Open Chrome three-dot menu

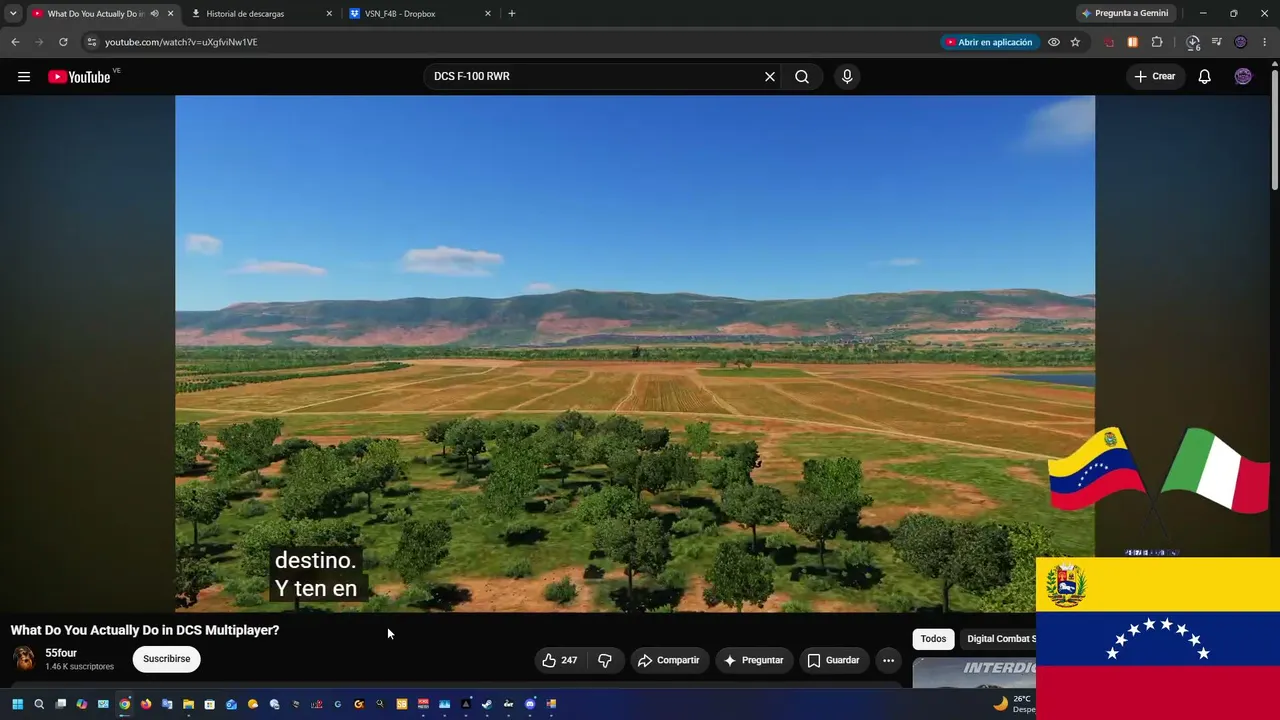click(x=1265, y=42)
